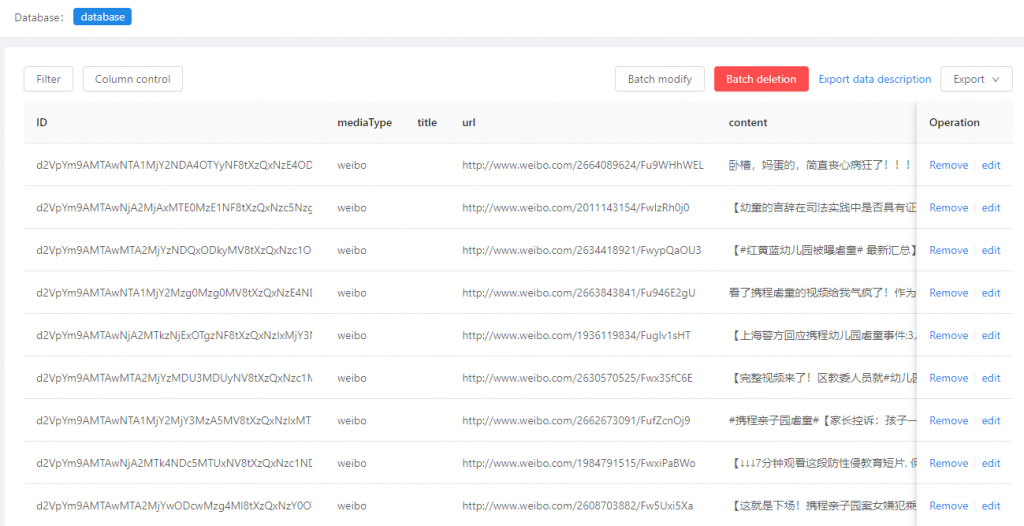The height and width of the screenshot is (526, 1024).
Task: Select the blue database tag
Action: [x=102, y=17]
